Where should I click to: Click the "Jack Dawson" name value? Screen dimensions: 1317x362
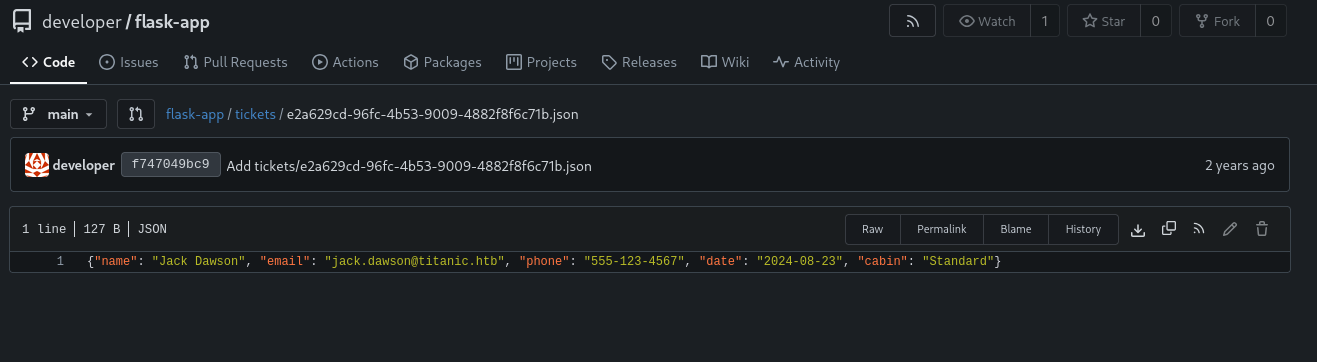point(199,262)
